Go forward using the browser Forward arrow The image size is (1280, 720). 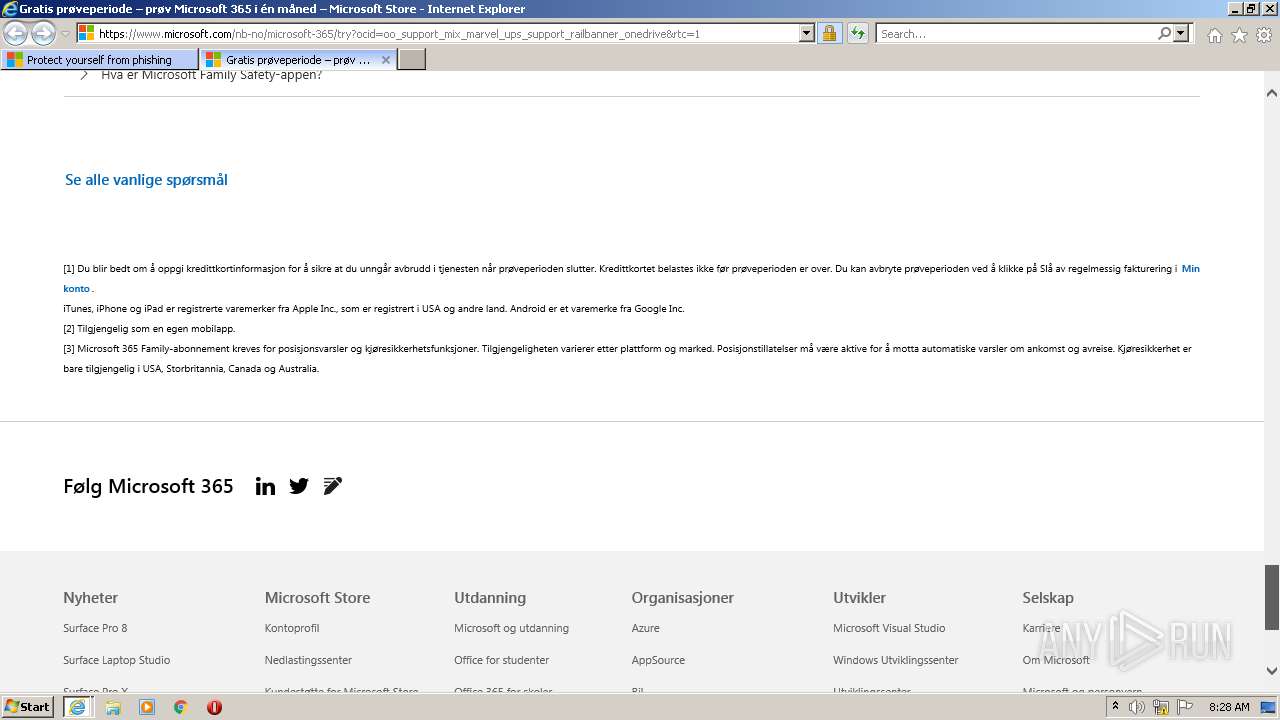(x=43, y=33)
